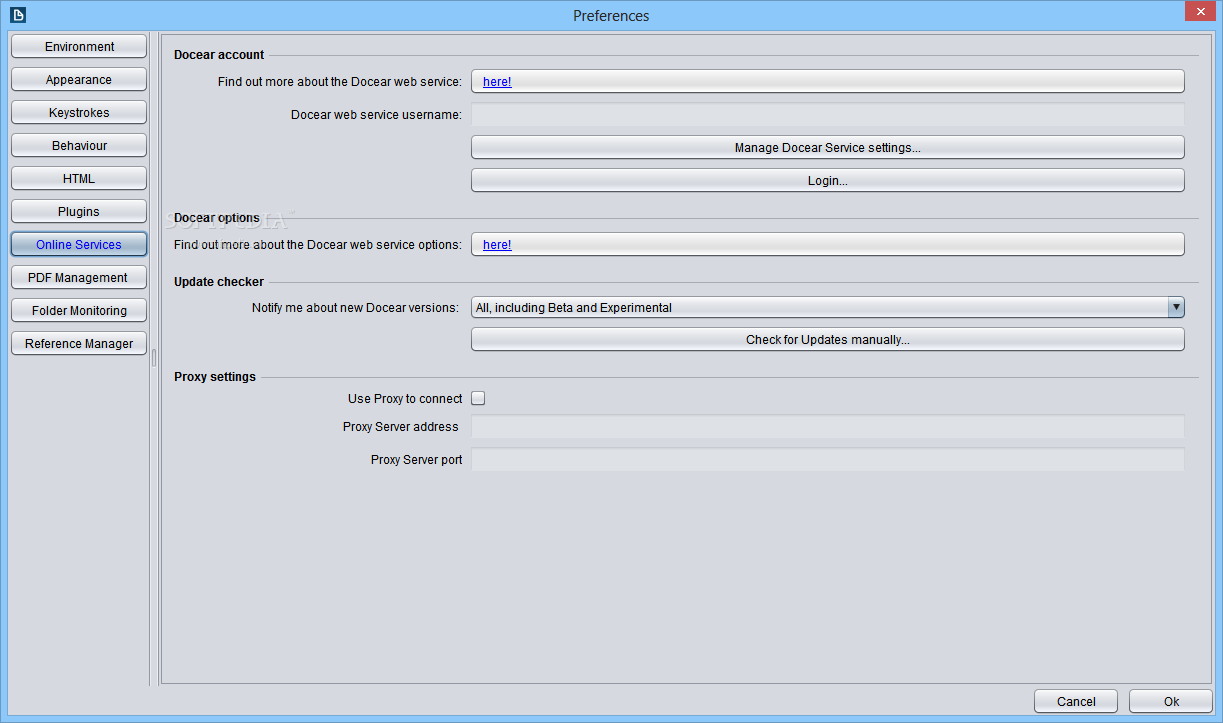Click the Login... button
Screen dimensions: 1223x723
828,181
